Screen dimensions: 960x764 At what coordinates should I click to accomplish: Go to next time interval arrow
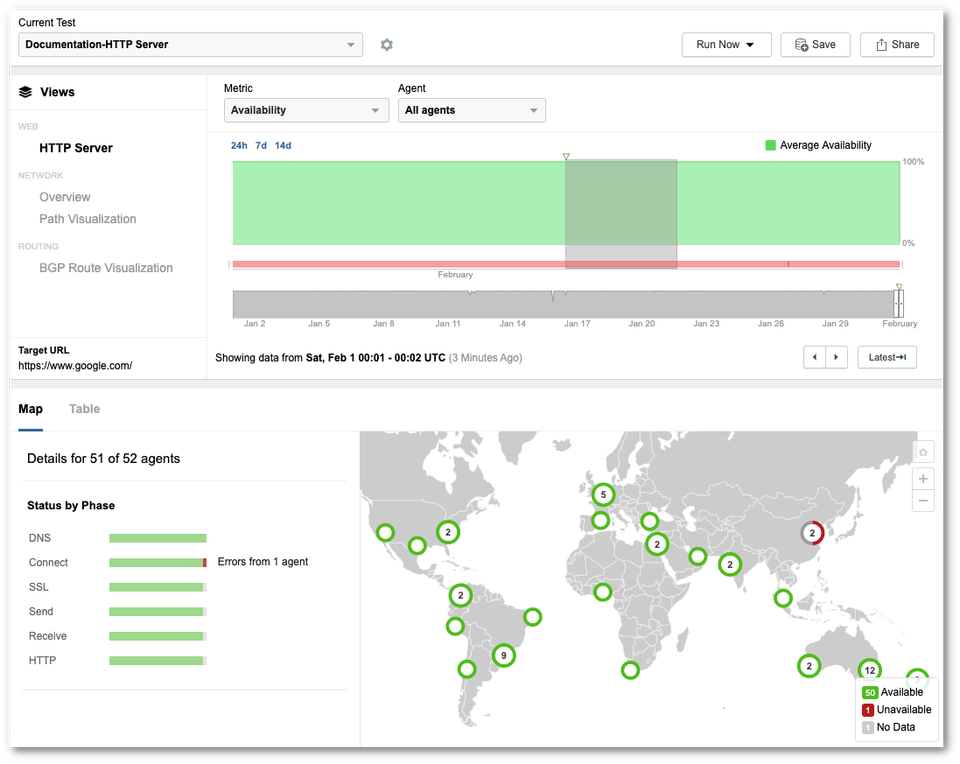coord(837,357)
